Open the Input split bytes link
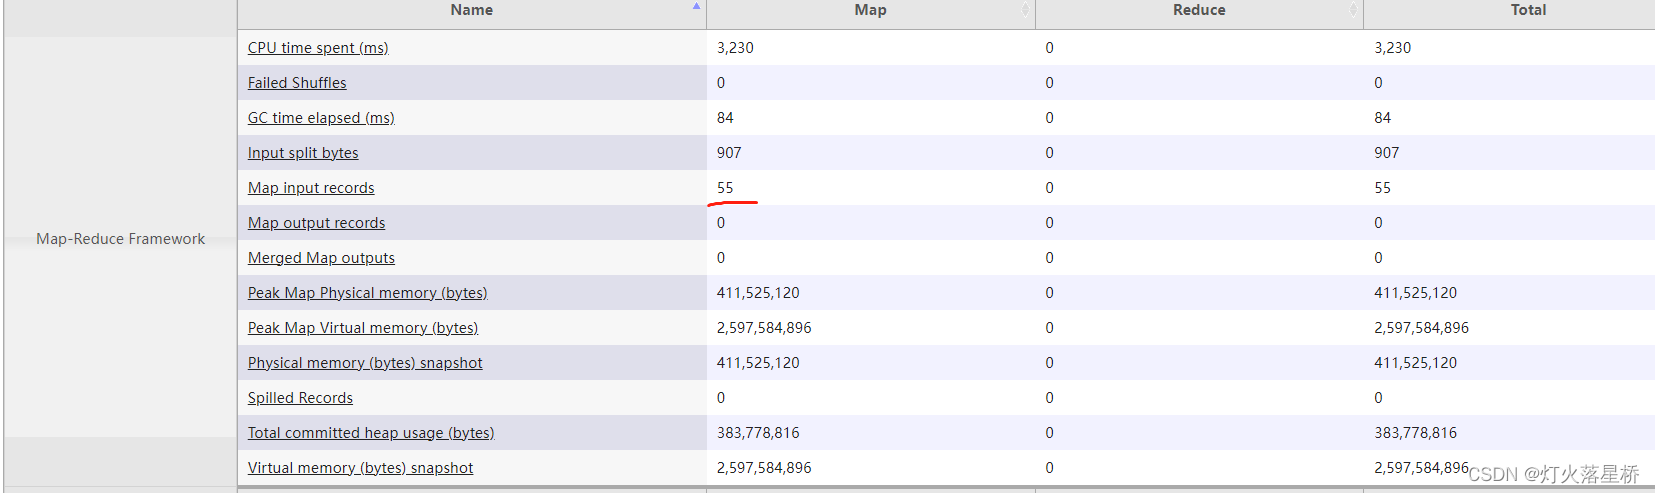Screen dimensions: 1655x493 (x=303, y=153)
